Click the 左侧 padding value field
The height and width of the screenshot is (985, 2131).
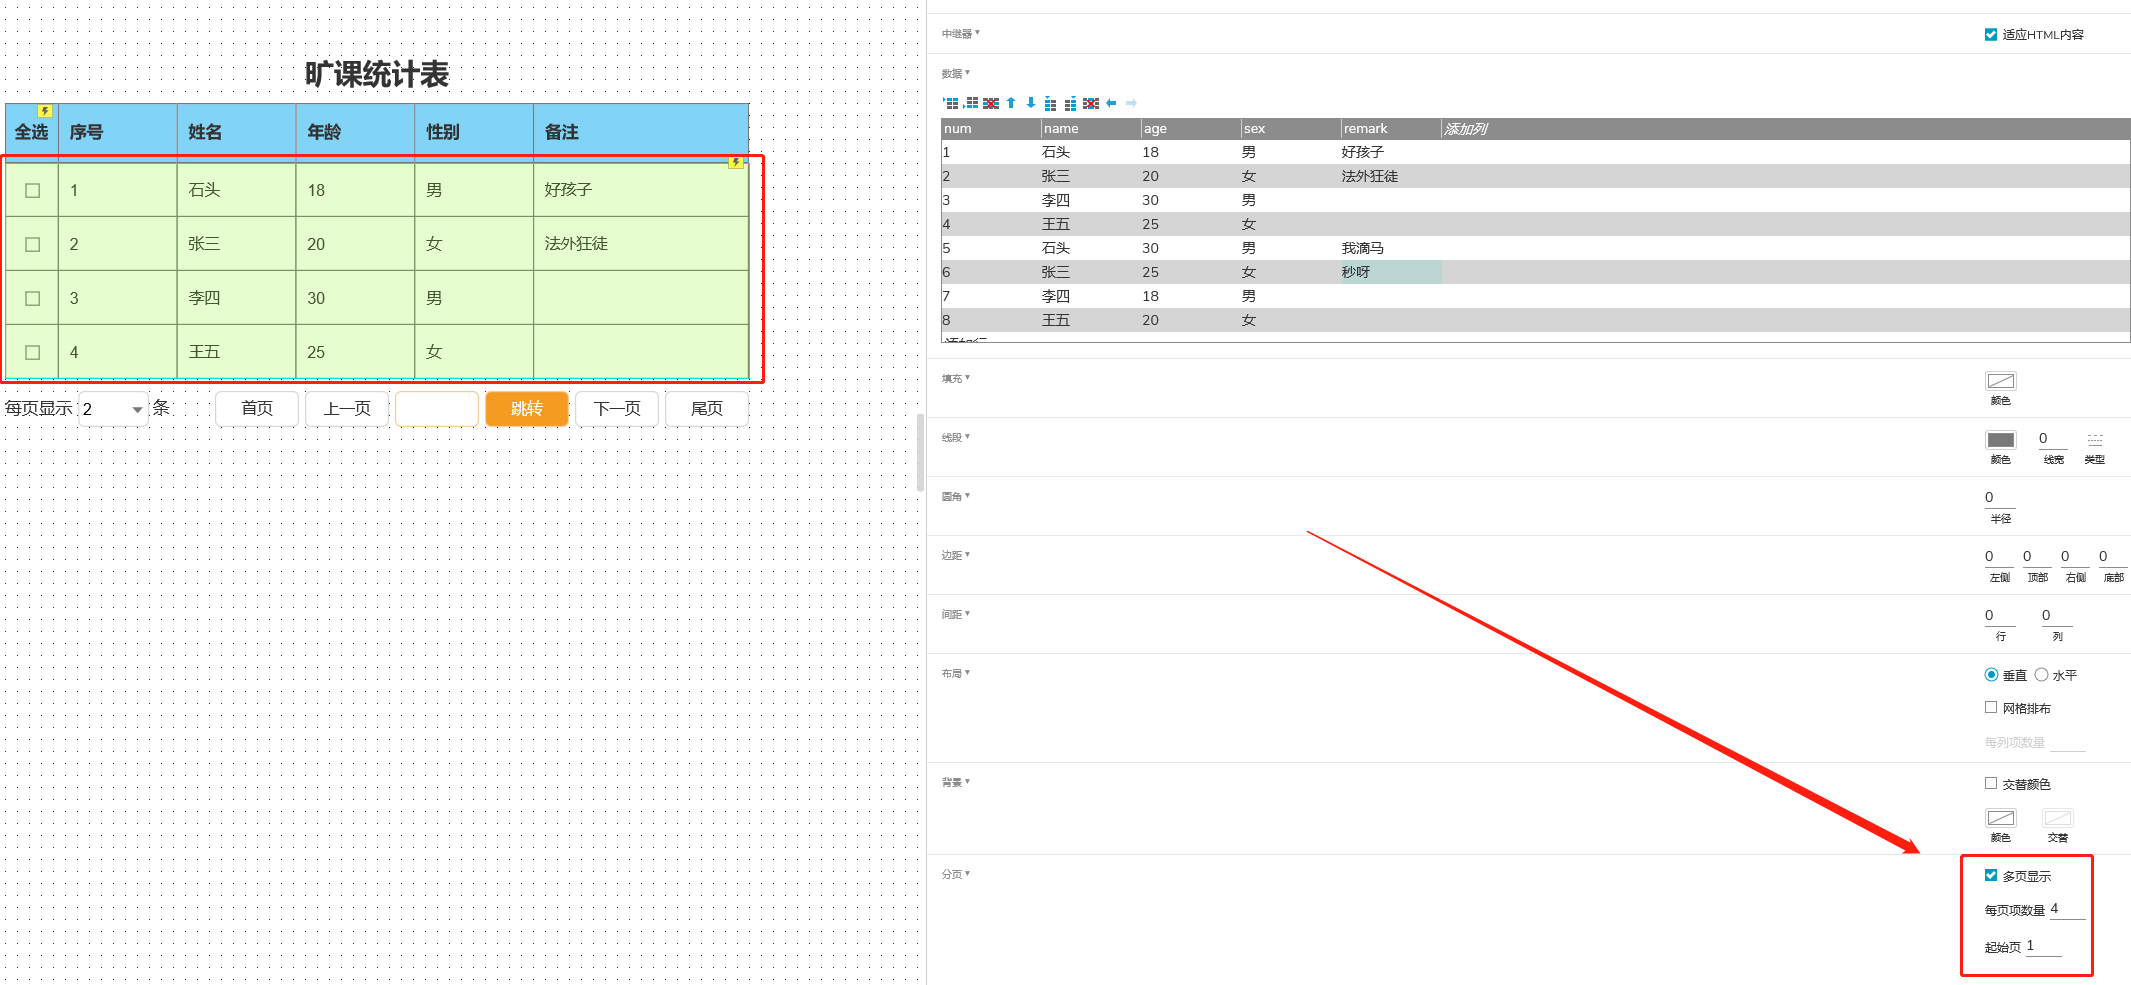1999,557
